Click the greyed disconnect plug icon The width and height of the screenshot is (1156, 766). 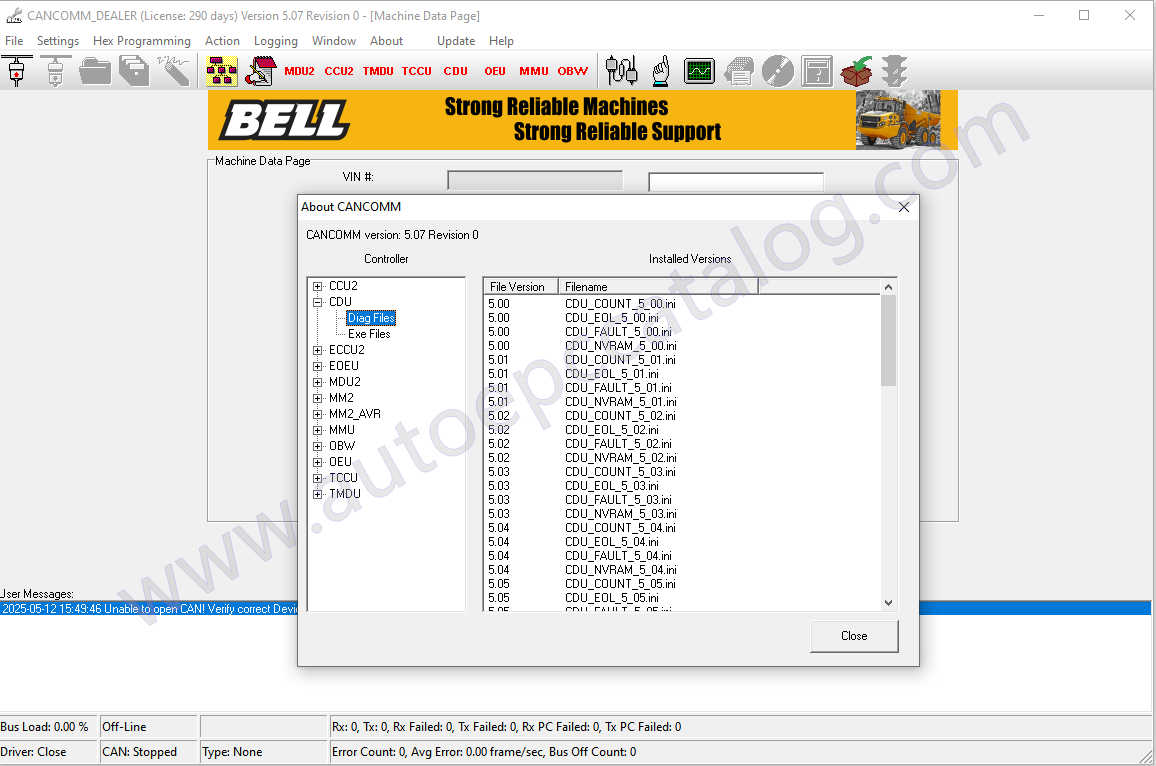coord(55,71)
